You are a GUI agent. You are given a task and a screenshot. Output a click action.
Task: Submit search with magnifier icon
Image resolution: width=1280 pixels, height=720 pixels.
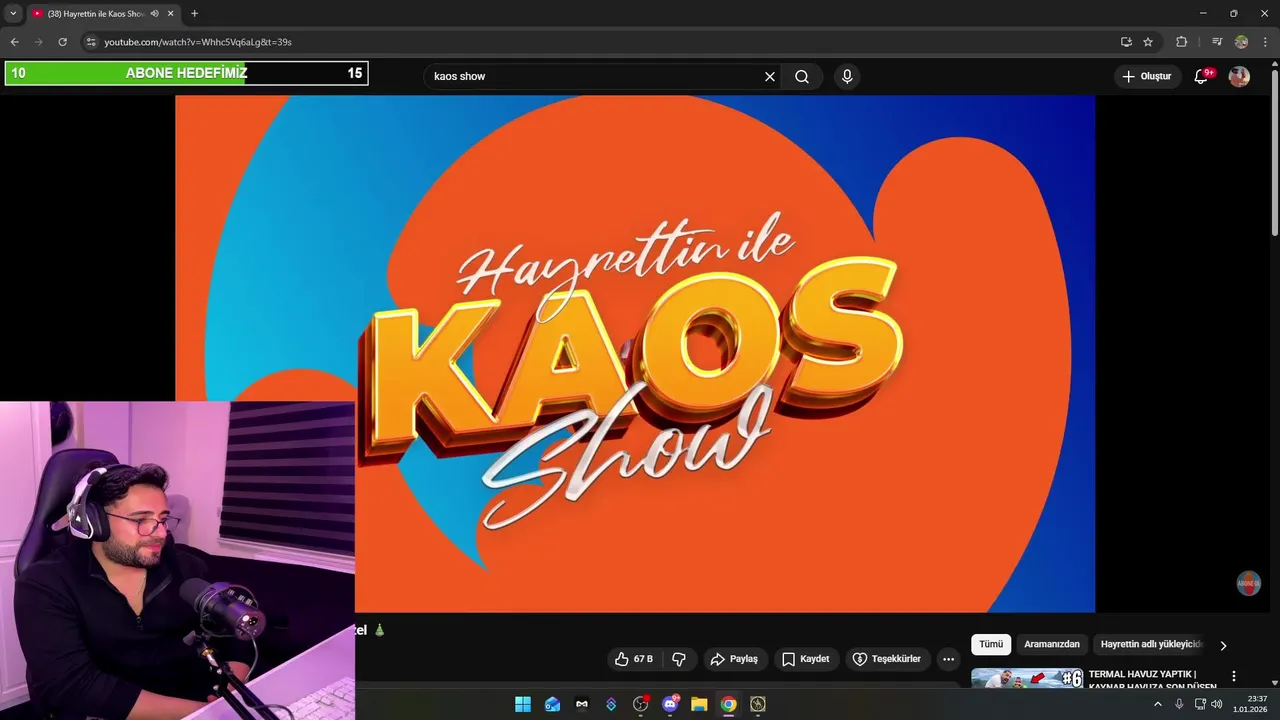pos(802,76)
